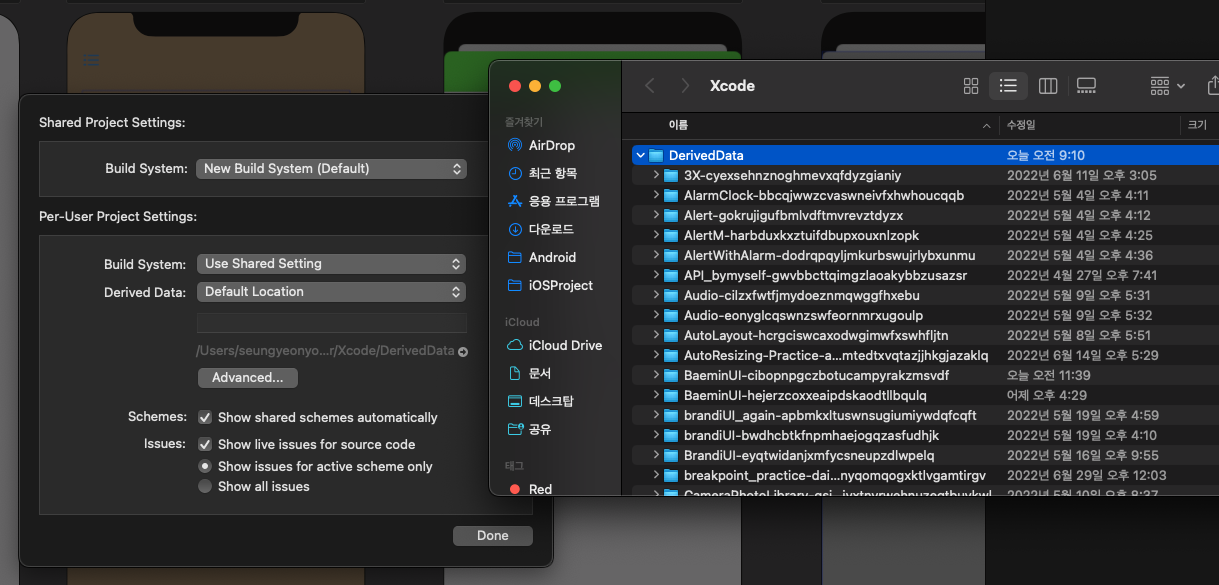The width and height of the screenshot is (1219, 585).
Task: Select the Audio-eonyglcqswnzswfeornmrxugoulp row
Action: (926, 316)
